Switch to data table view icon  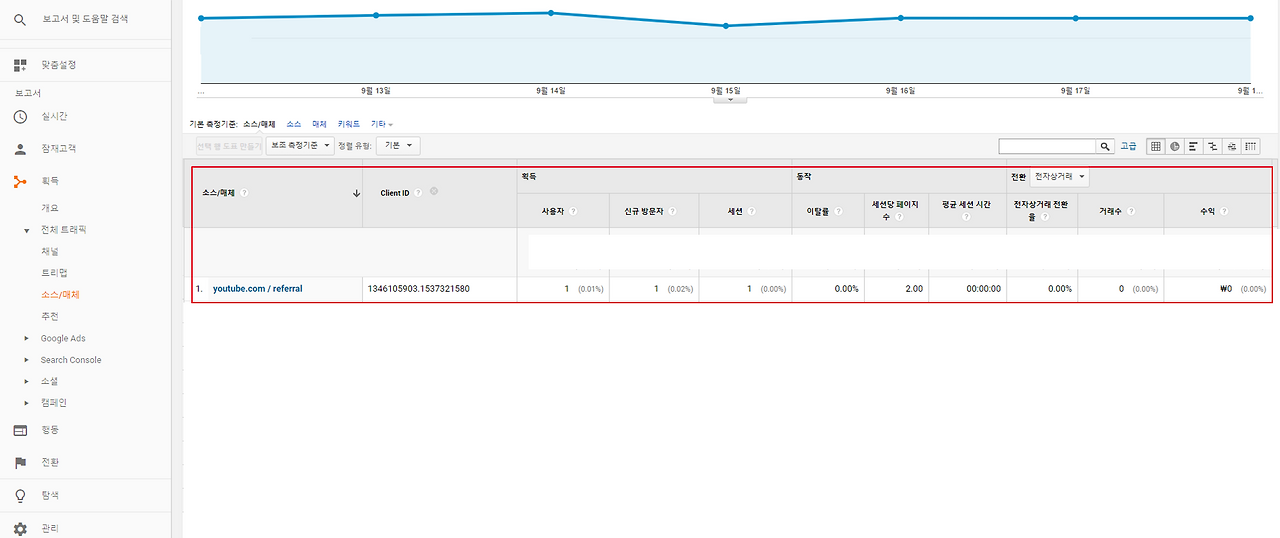(x=1156, y=146)
